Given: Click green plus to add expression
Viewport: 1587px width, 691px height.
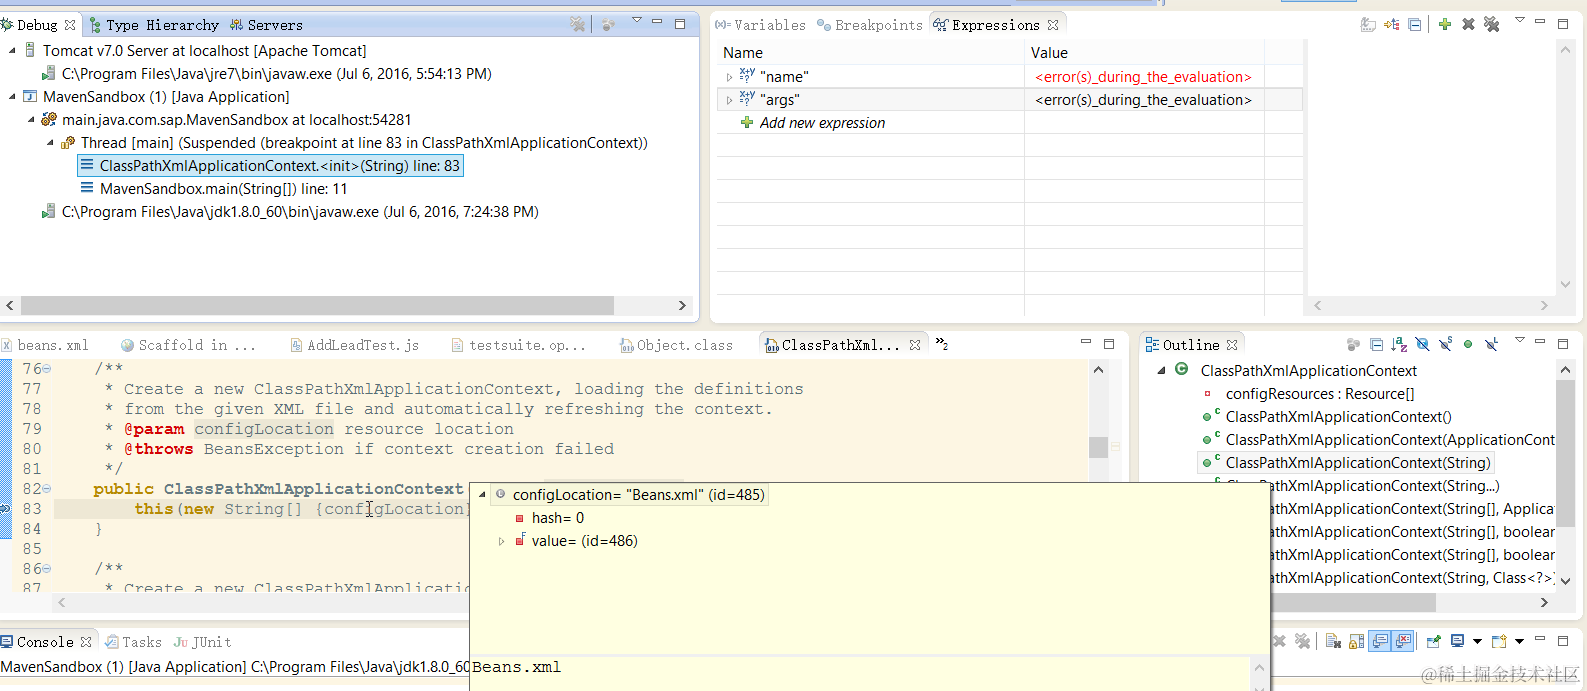Looking at the screenshot, I should [x=1445, y=24].
